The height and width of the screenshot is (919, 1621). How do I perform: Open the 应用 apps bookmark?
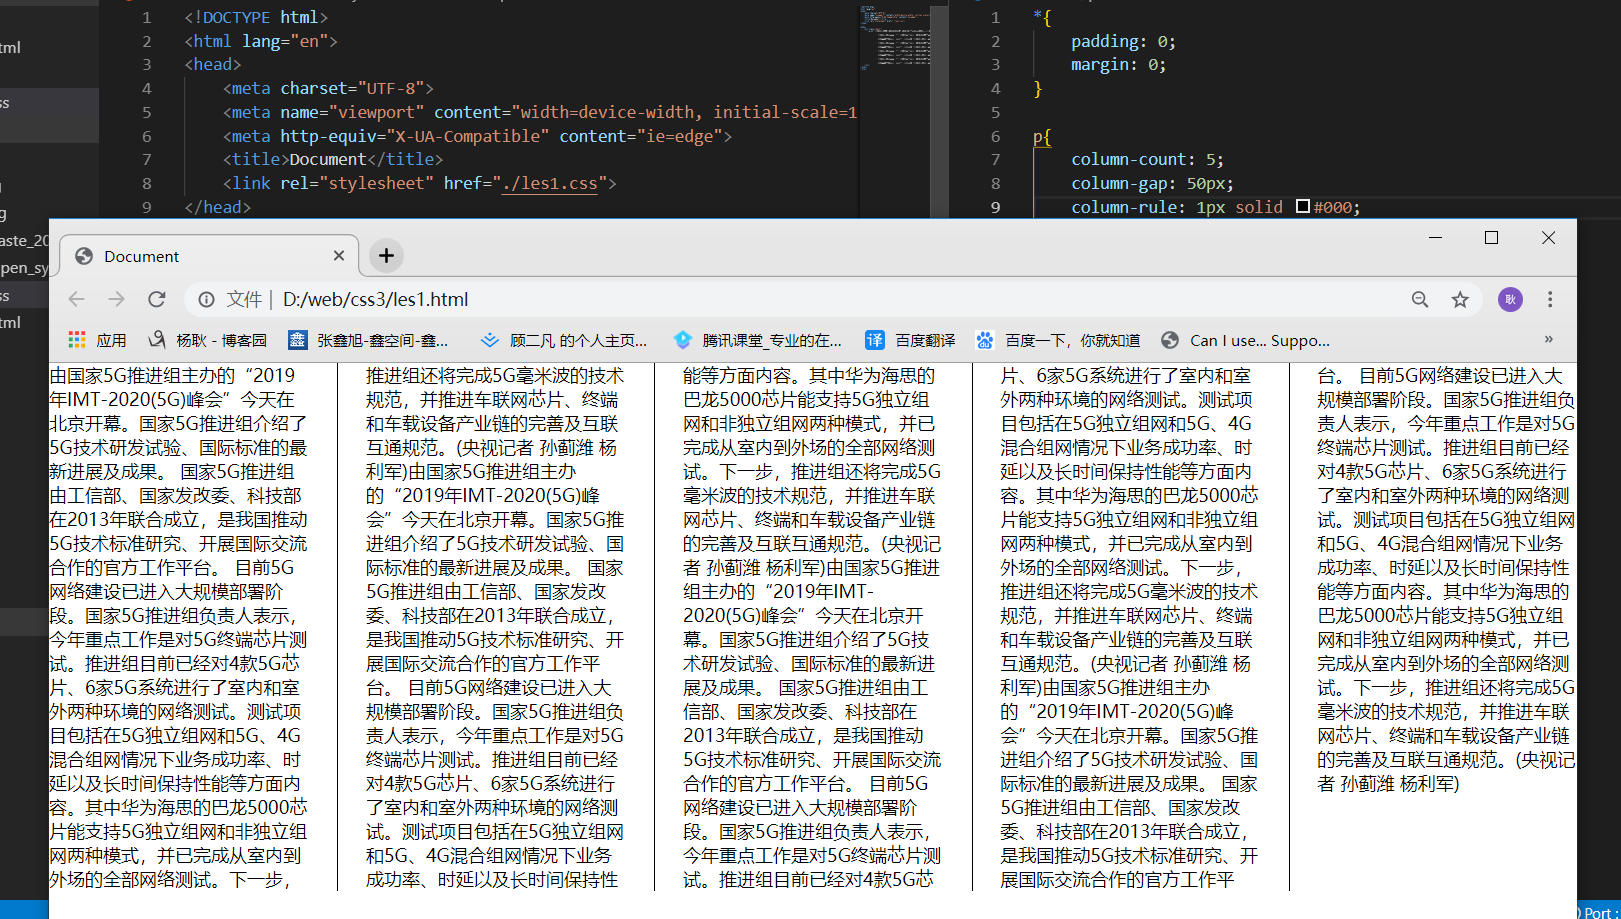click(x=98, y=340)
